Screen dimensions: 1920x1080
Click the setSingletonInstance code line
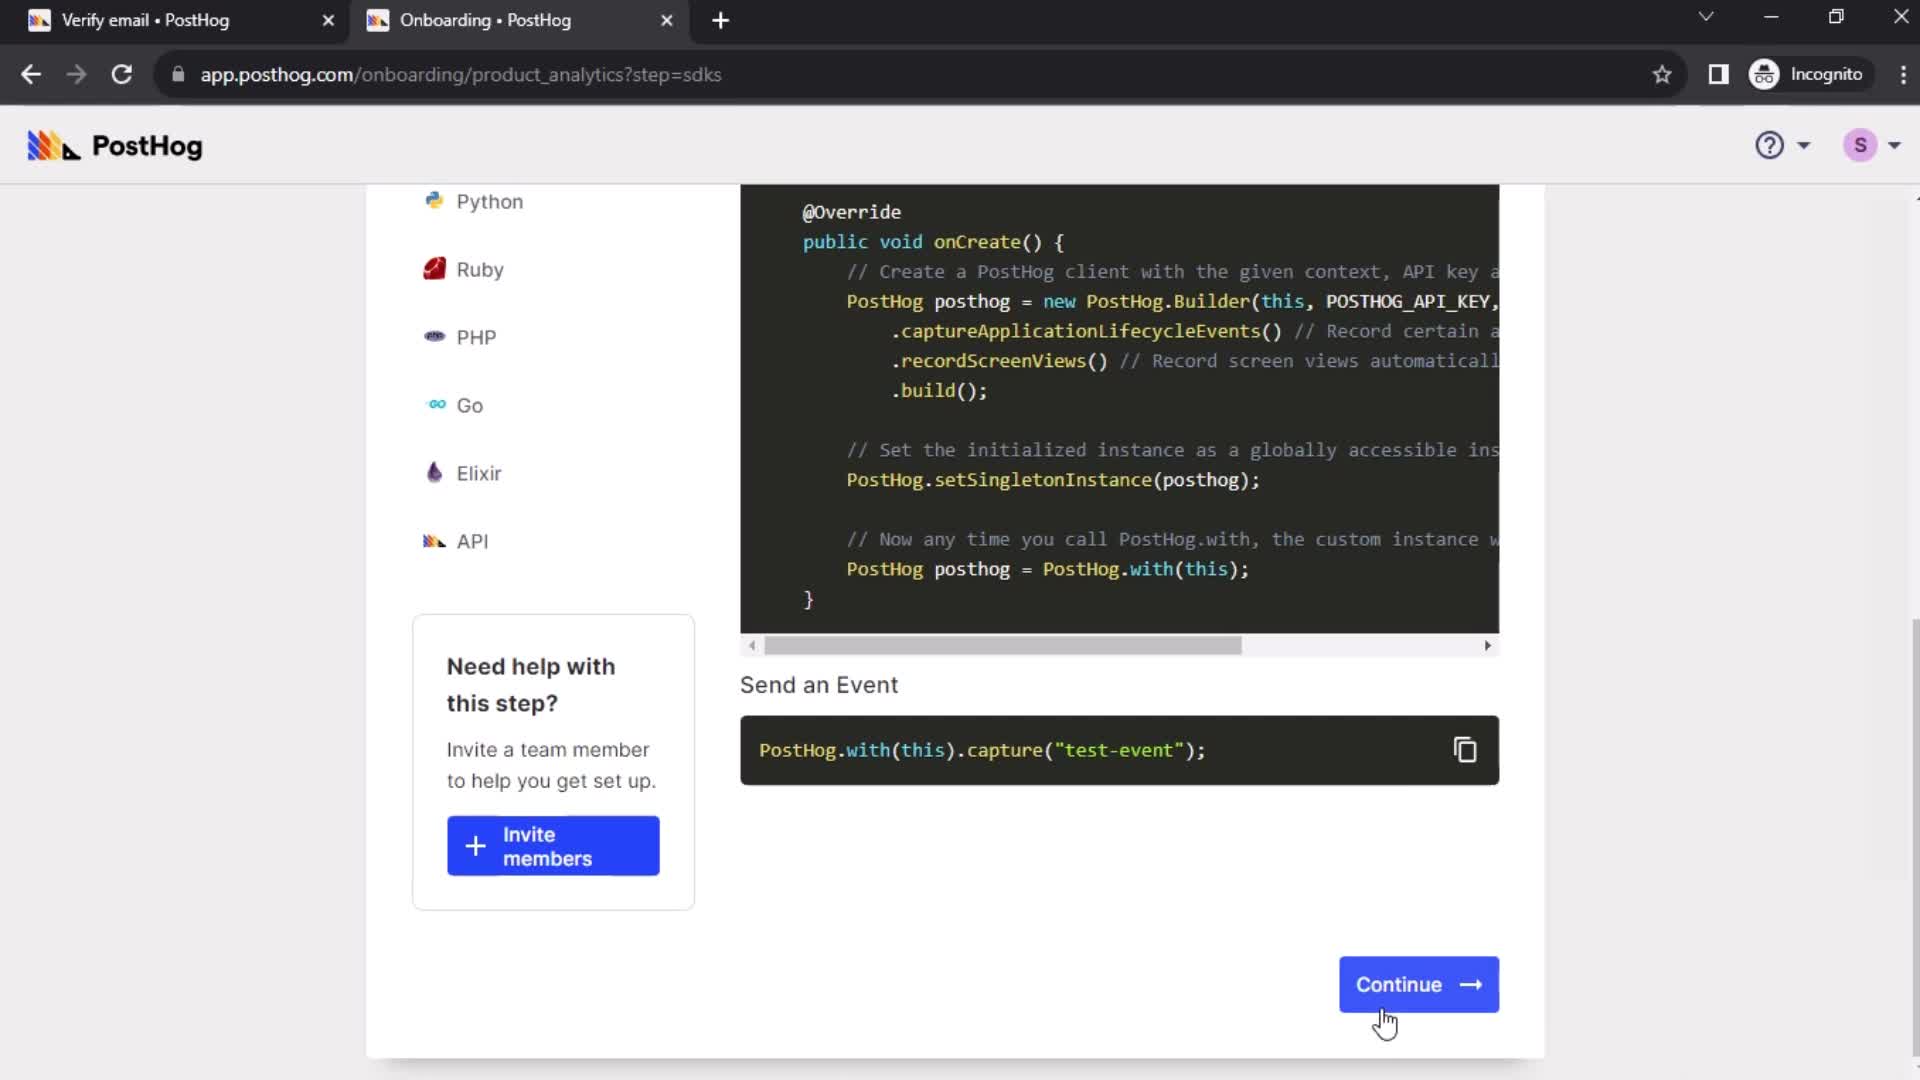point(1053,480)
